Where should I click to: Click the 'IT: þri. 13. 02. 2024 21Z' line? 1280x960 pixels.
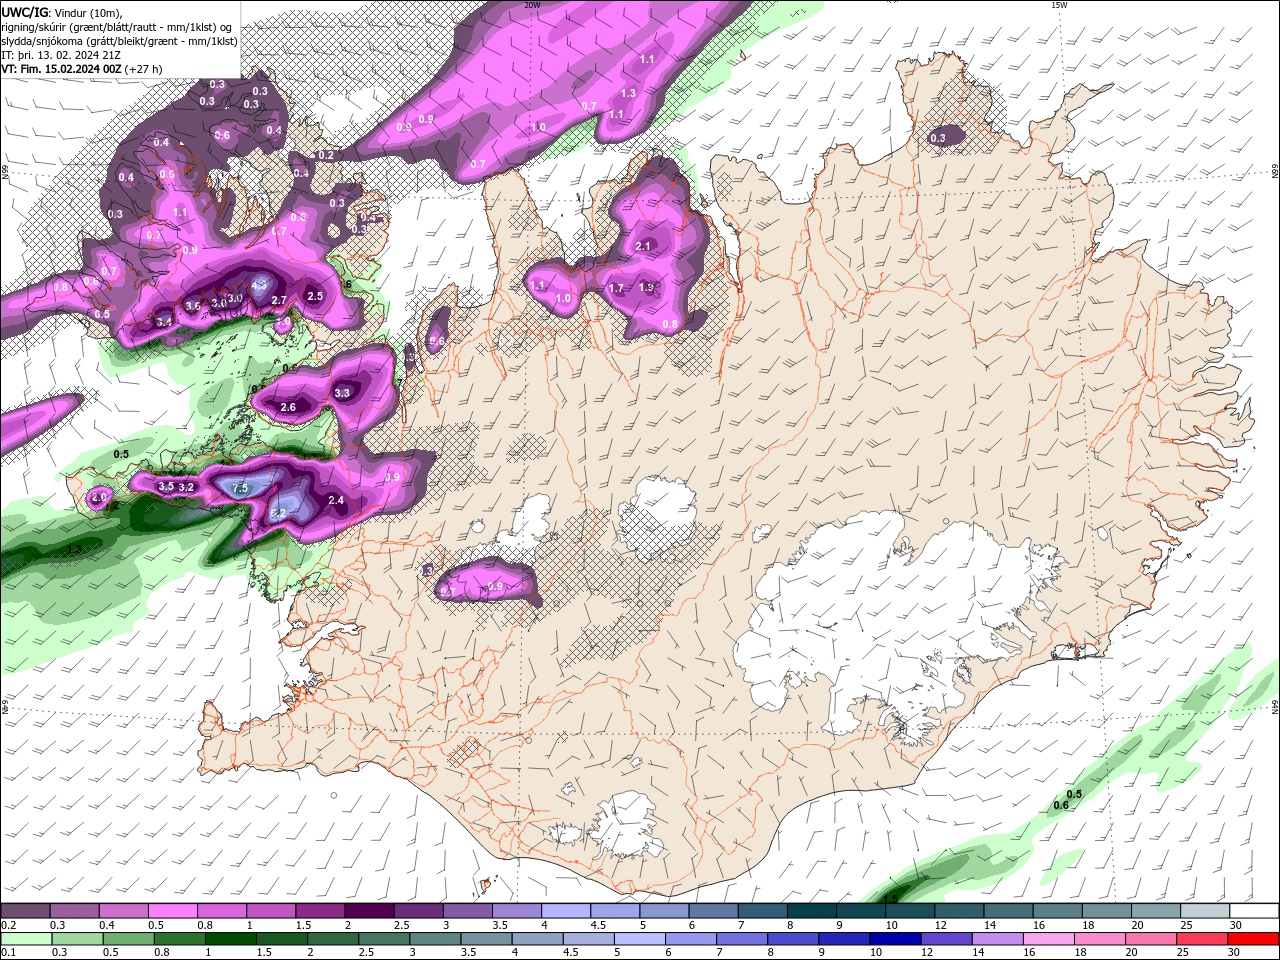point(61,55)
